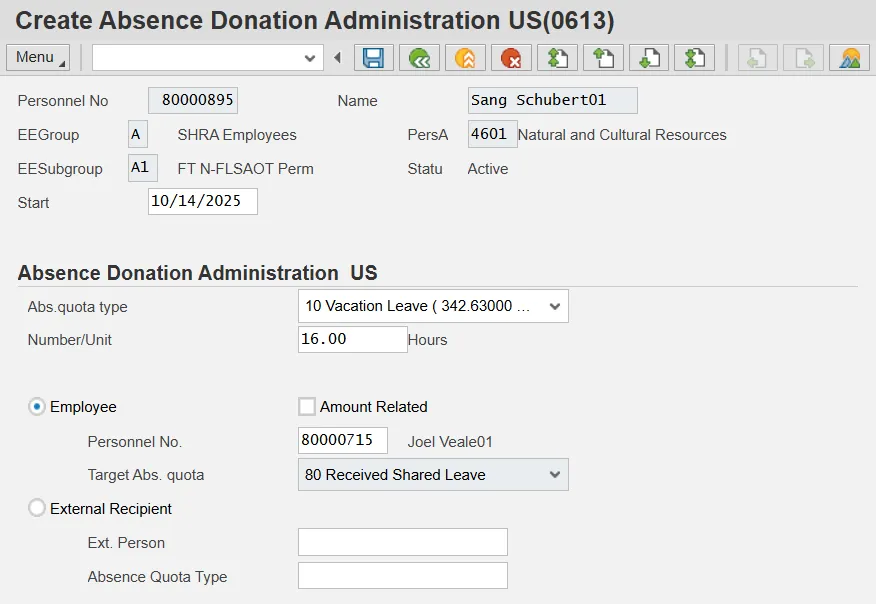Click the Next page icon
Image resolution: width=876 pixels, height=604 pixels.
click(x=649, y=58)
